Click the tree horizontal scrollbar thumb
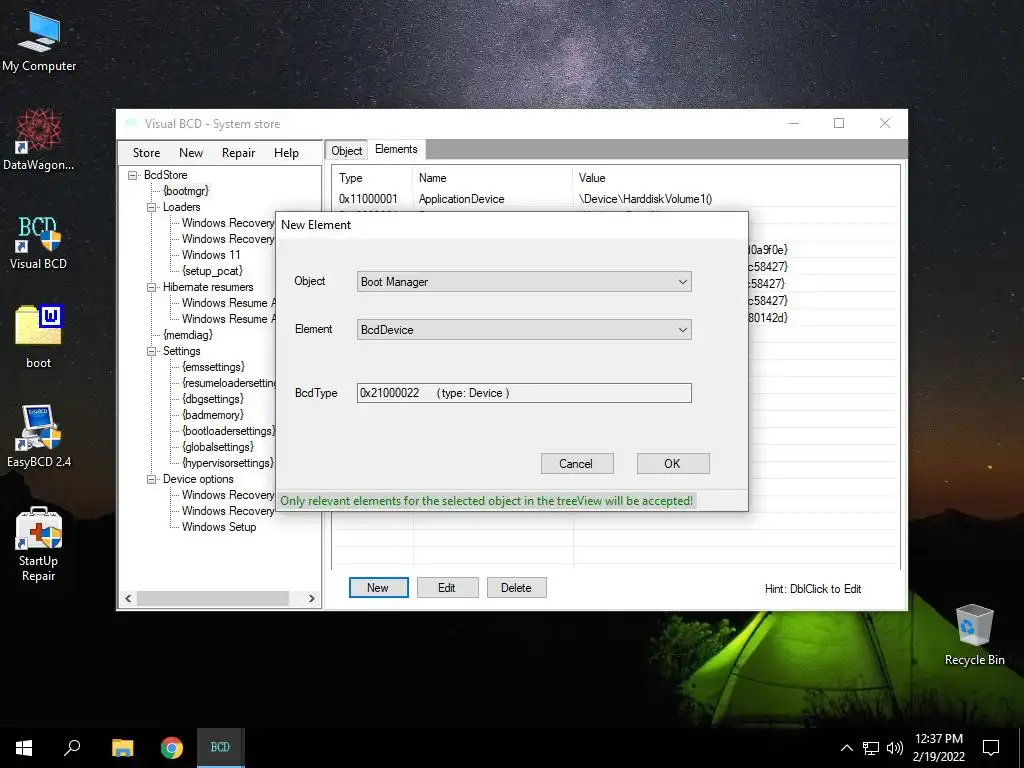Screen dimensions: 1024x768 point(213,598)
